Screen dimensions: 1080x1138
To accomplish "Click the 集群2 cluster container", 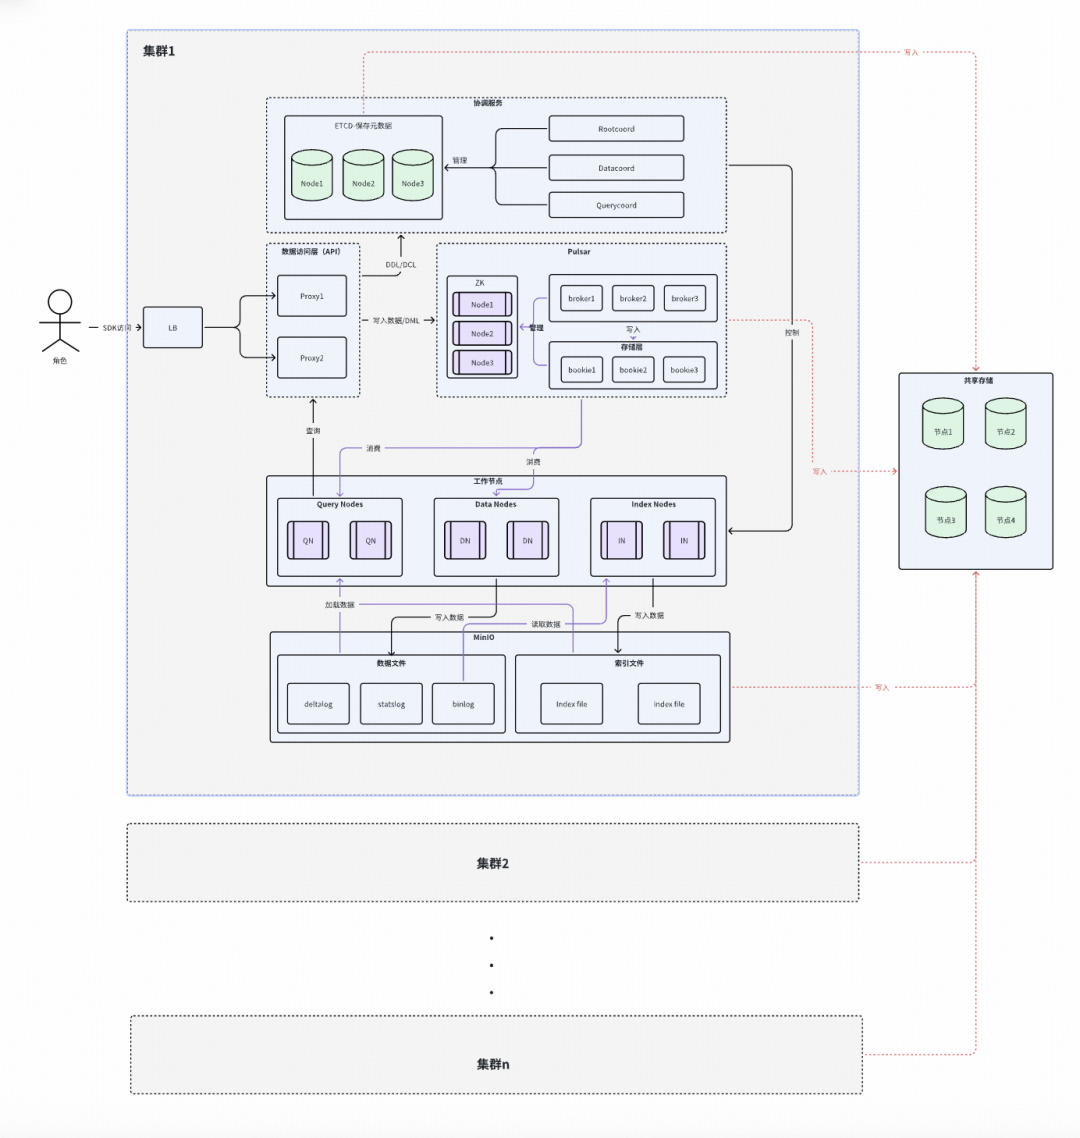I will tap(493, 863).
